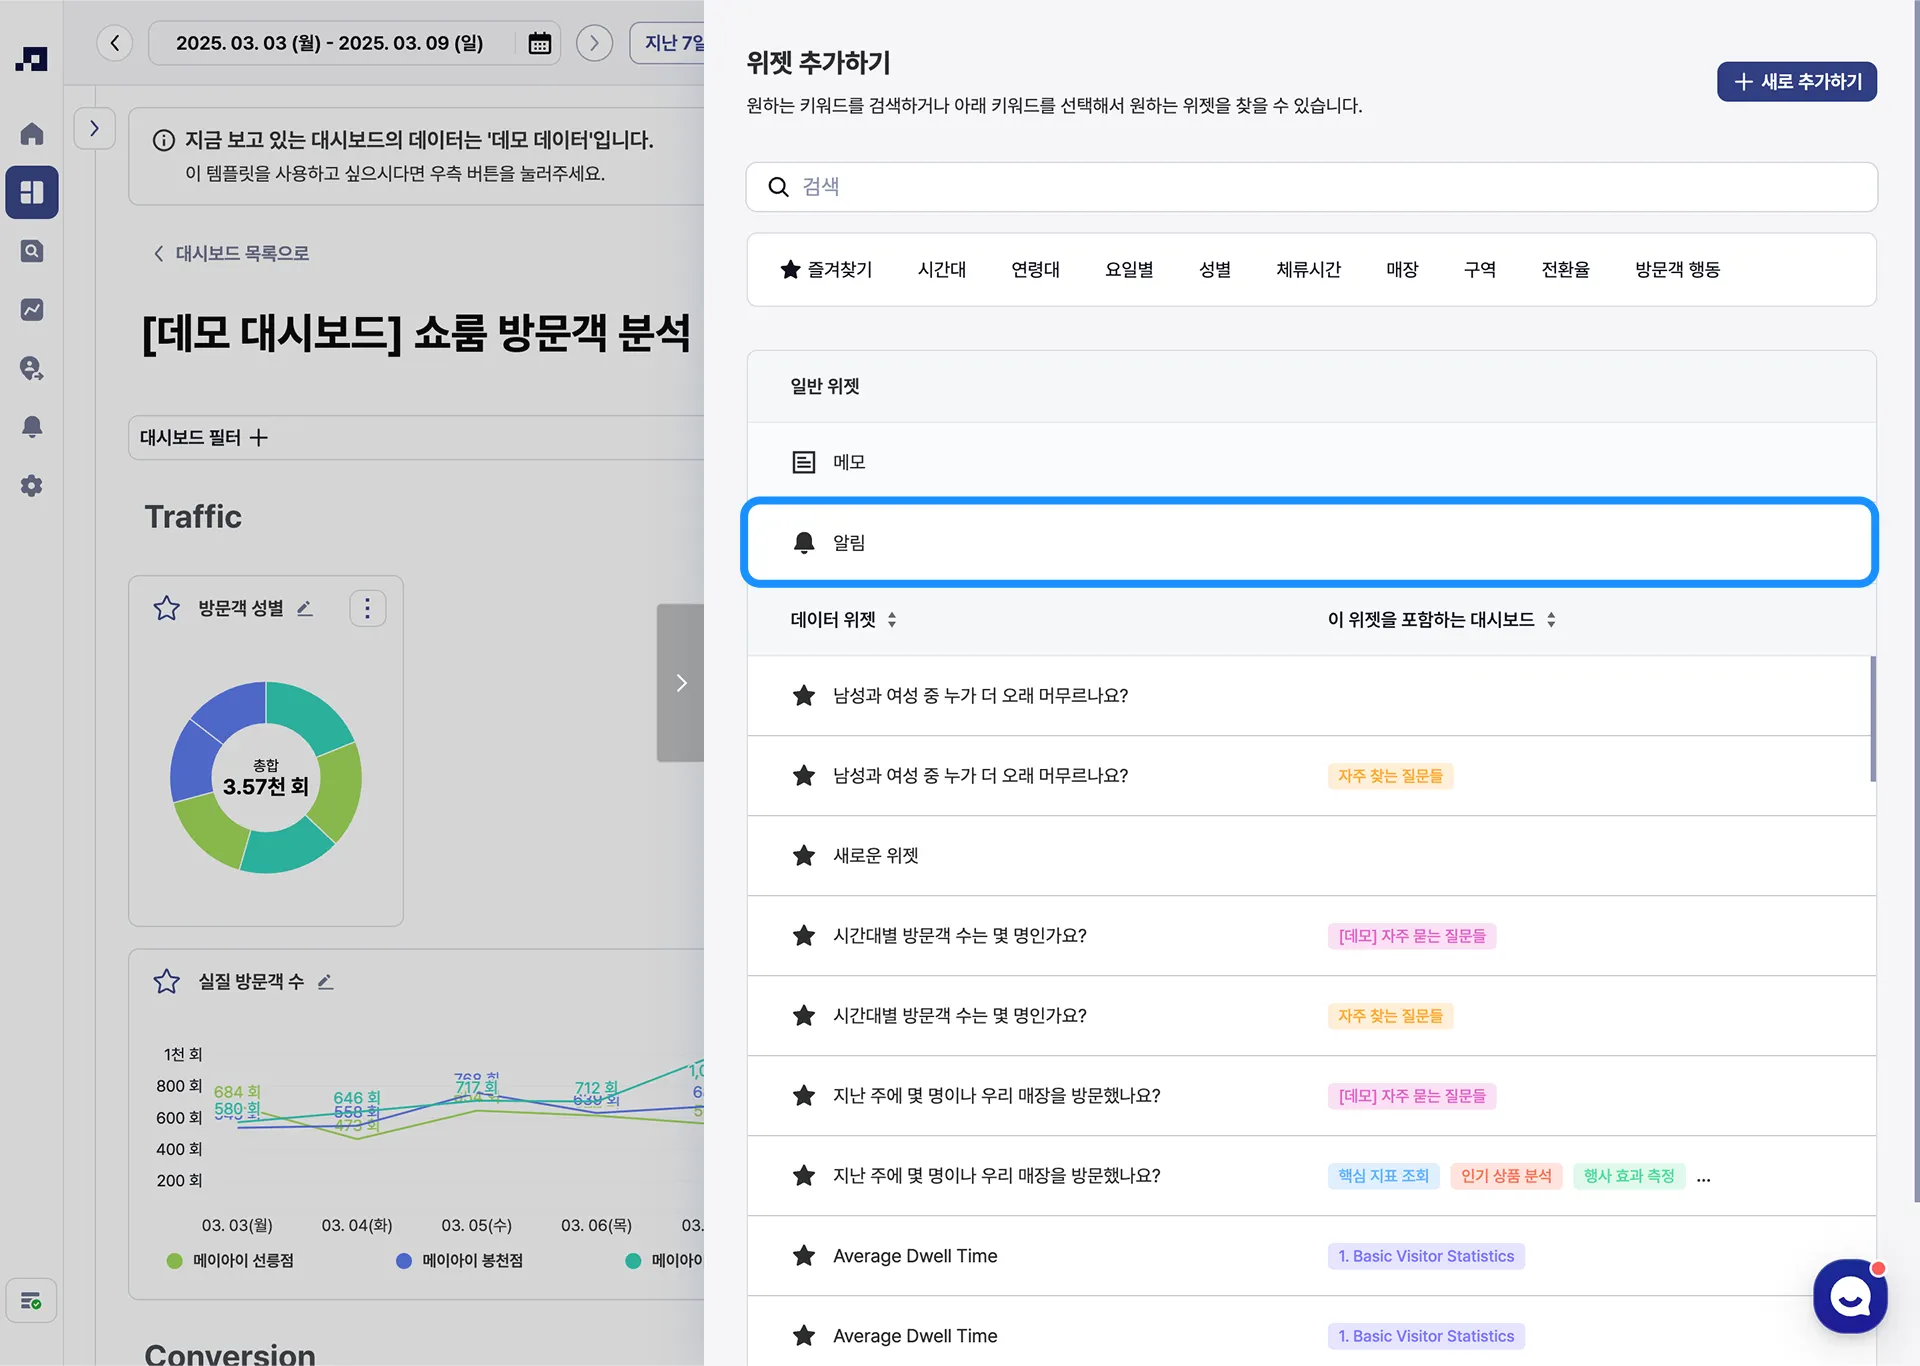Click the dashboard icon in sidebar
Image resolution: width=1920 pixels, height=1366 pixels.
pos(32,192)
